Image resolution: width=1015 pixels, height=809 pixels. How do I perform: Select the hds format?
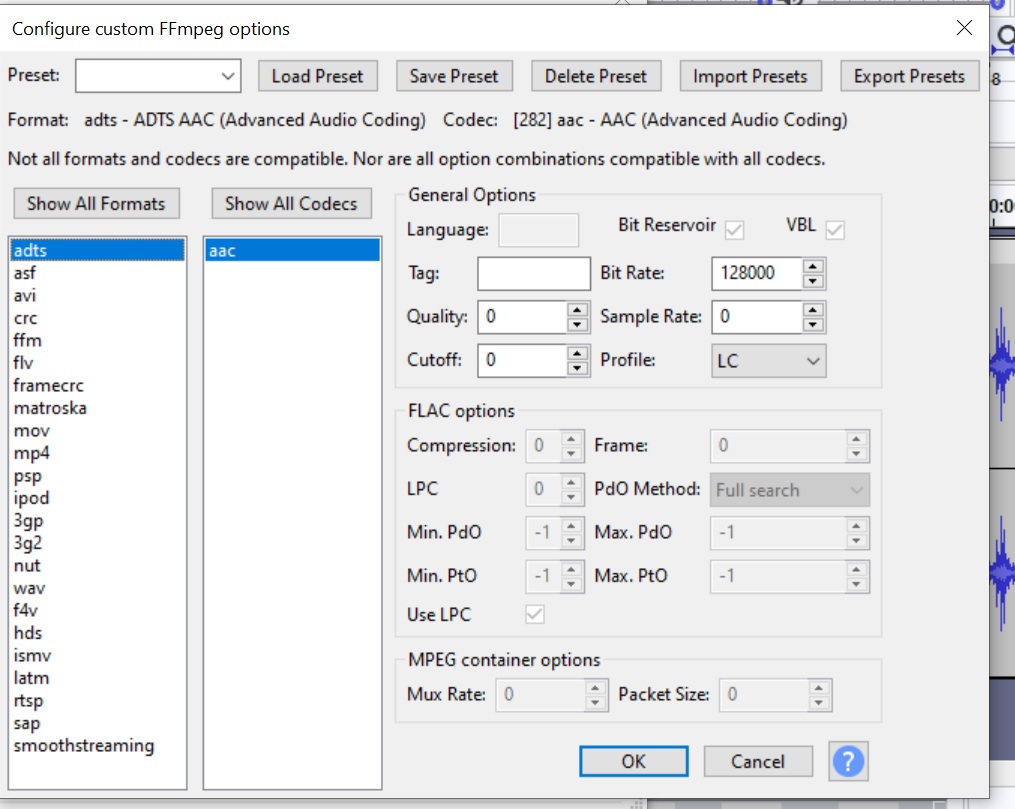[x=97, y=633]
